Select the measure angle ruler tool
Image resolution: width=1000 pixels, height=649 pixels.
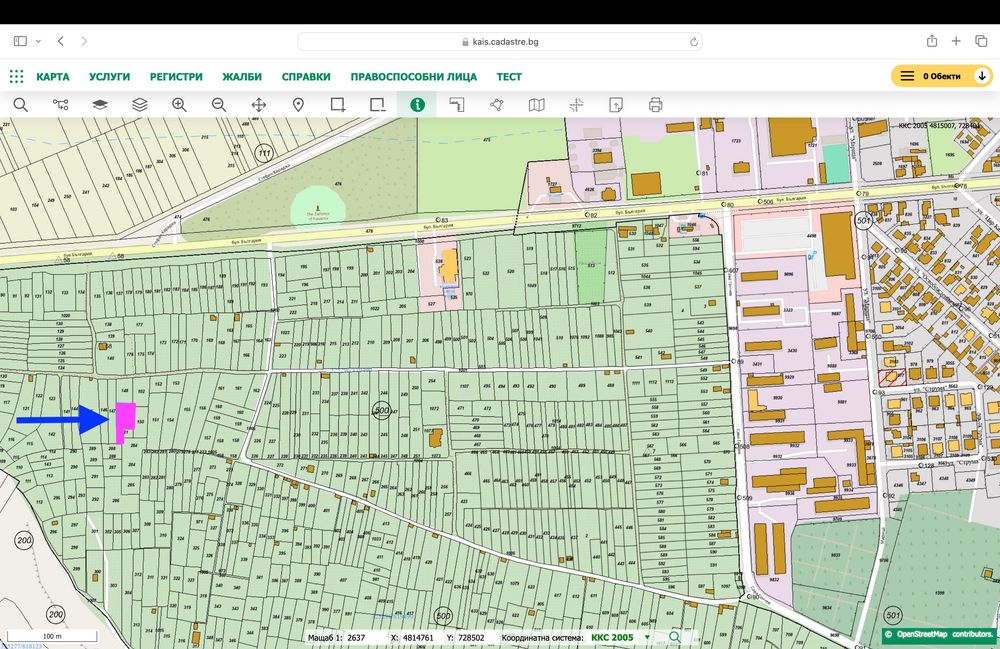click(x=457, y=105)
